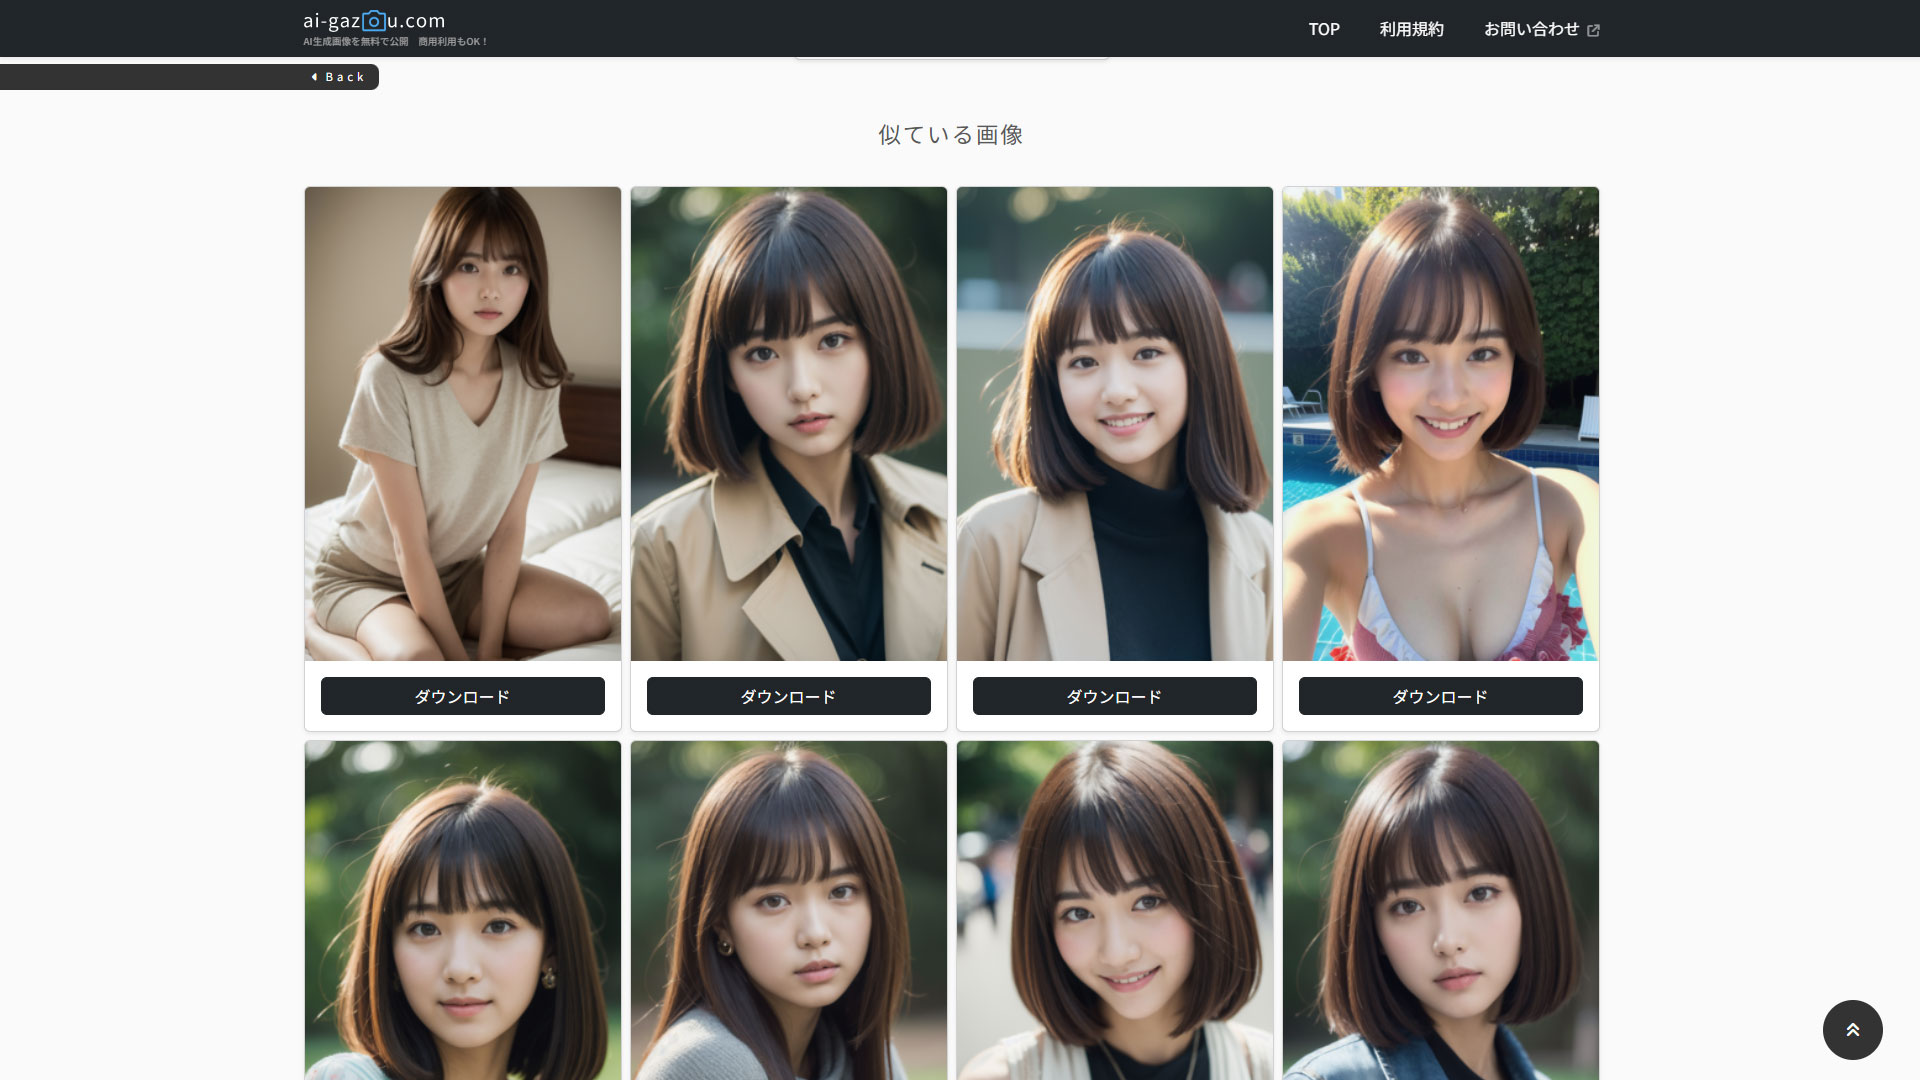Image resolution: width=1920 pixels, height=1080 pixels.
Task: Open the thumbnail of woman sitting on bed
Action: (463, 424)
